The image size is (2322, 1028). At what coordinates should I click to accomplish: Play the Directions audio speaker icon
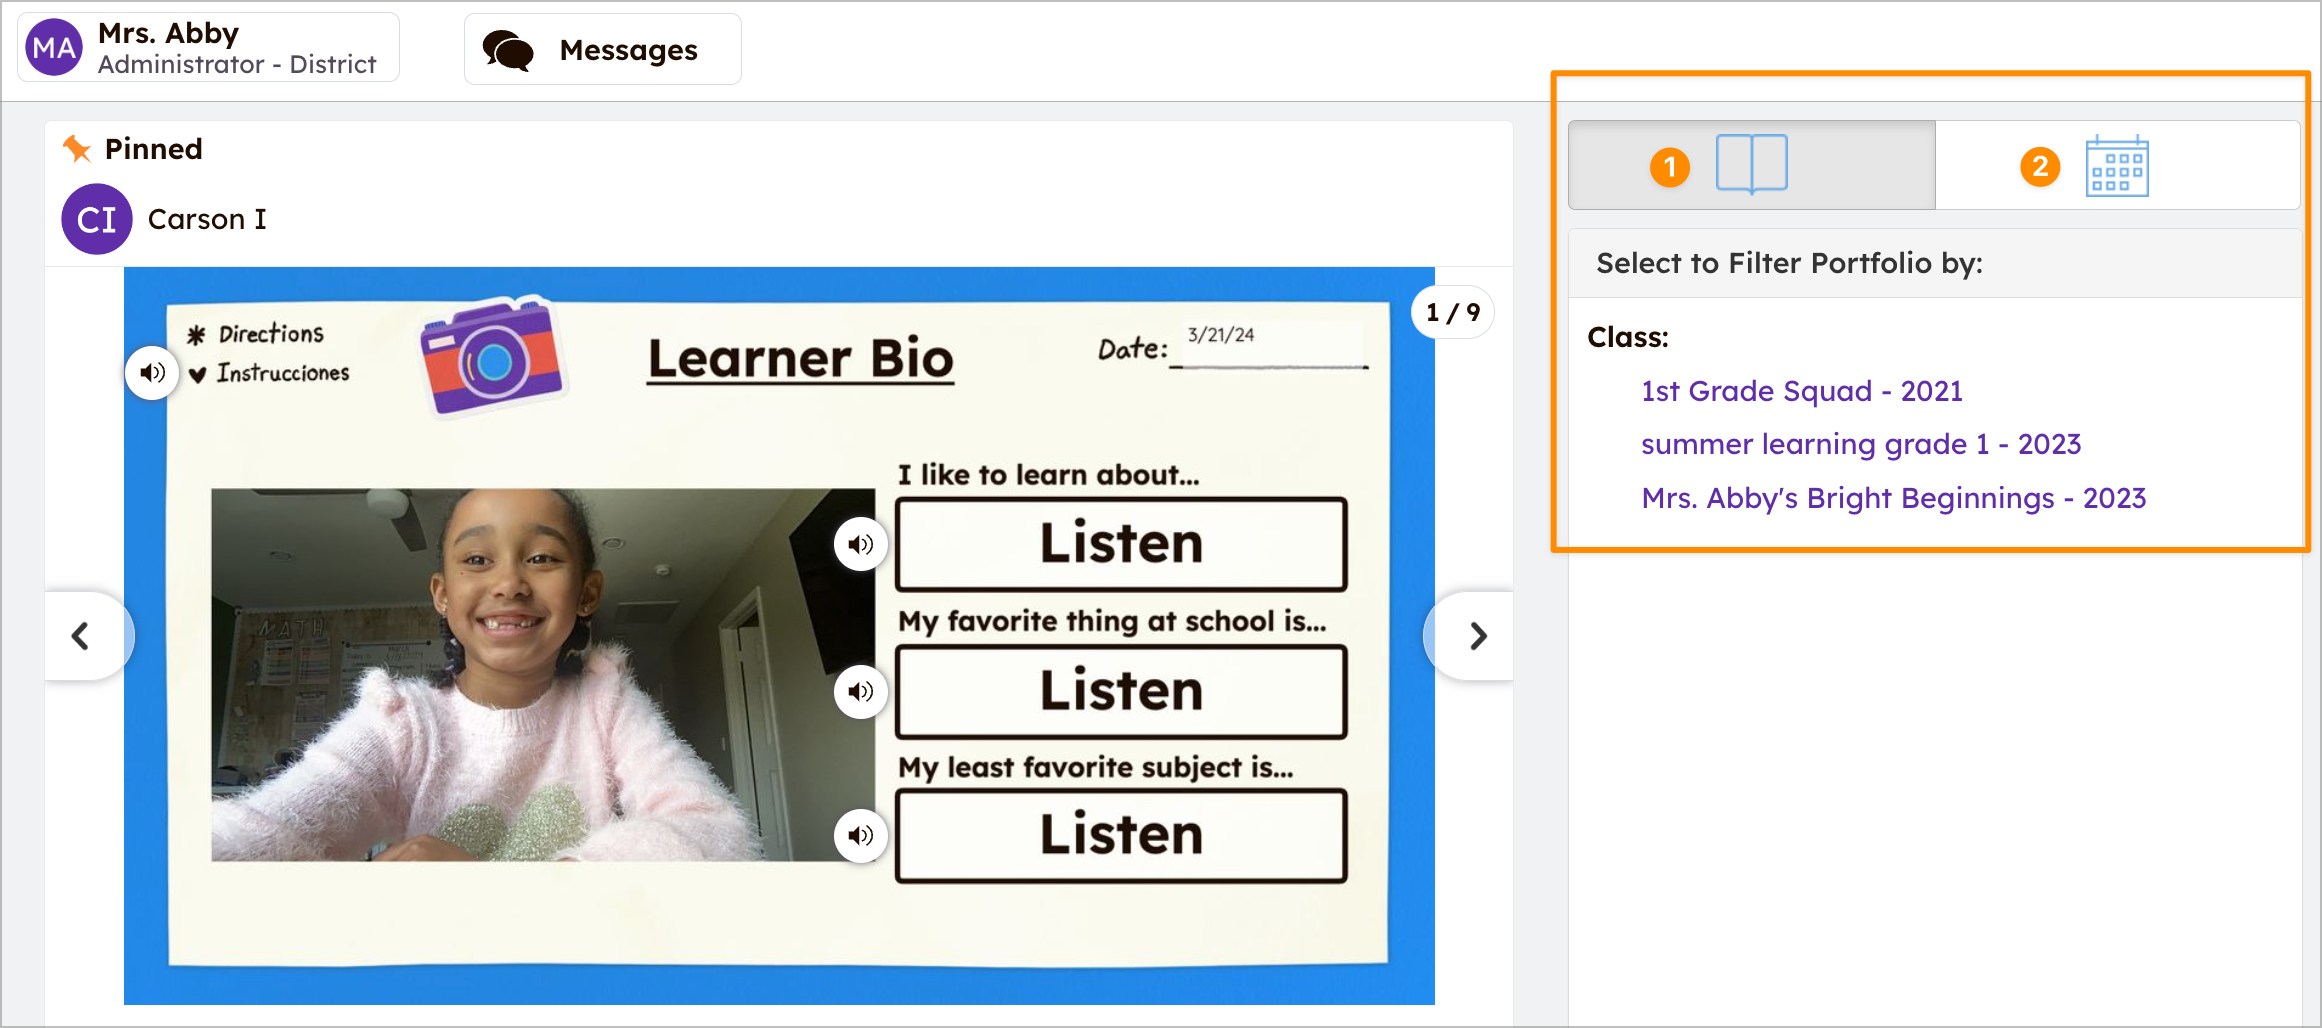click(x=152, y=373)
